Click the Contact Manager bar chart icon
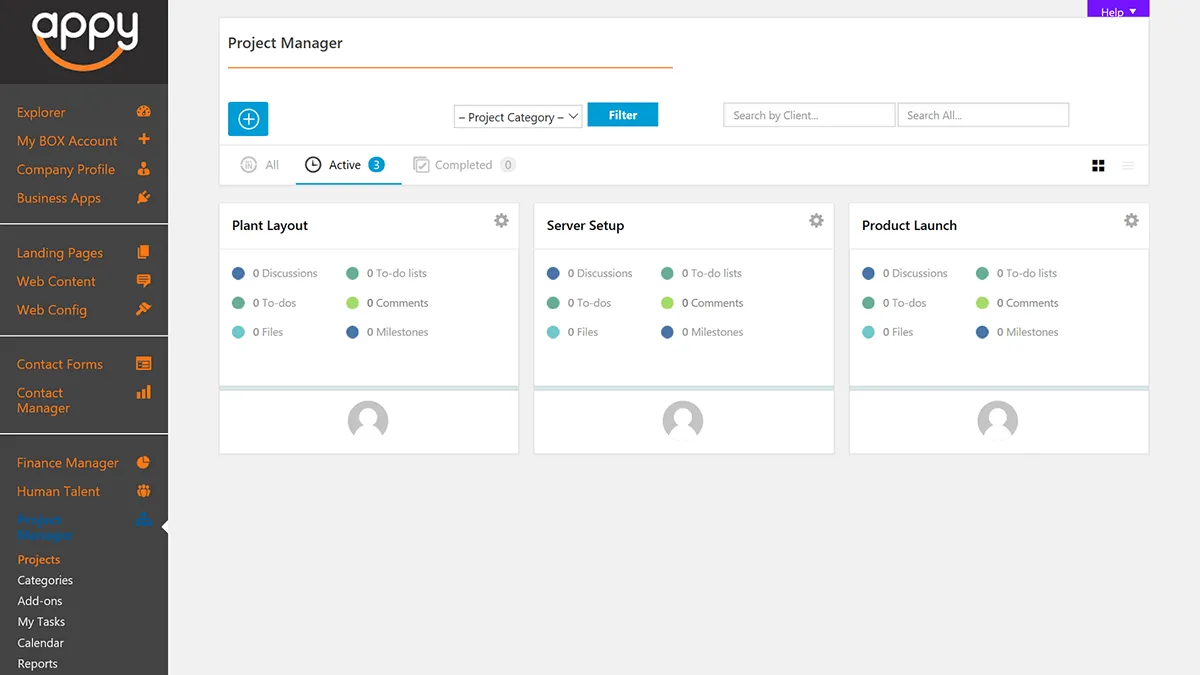Viewport: 1200px width, 675px height. click(x=144, y=393)
